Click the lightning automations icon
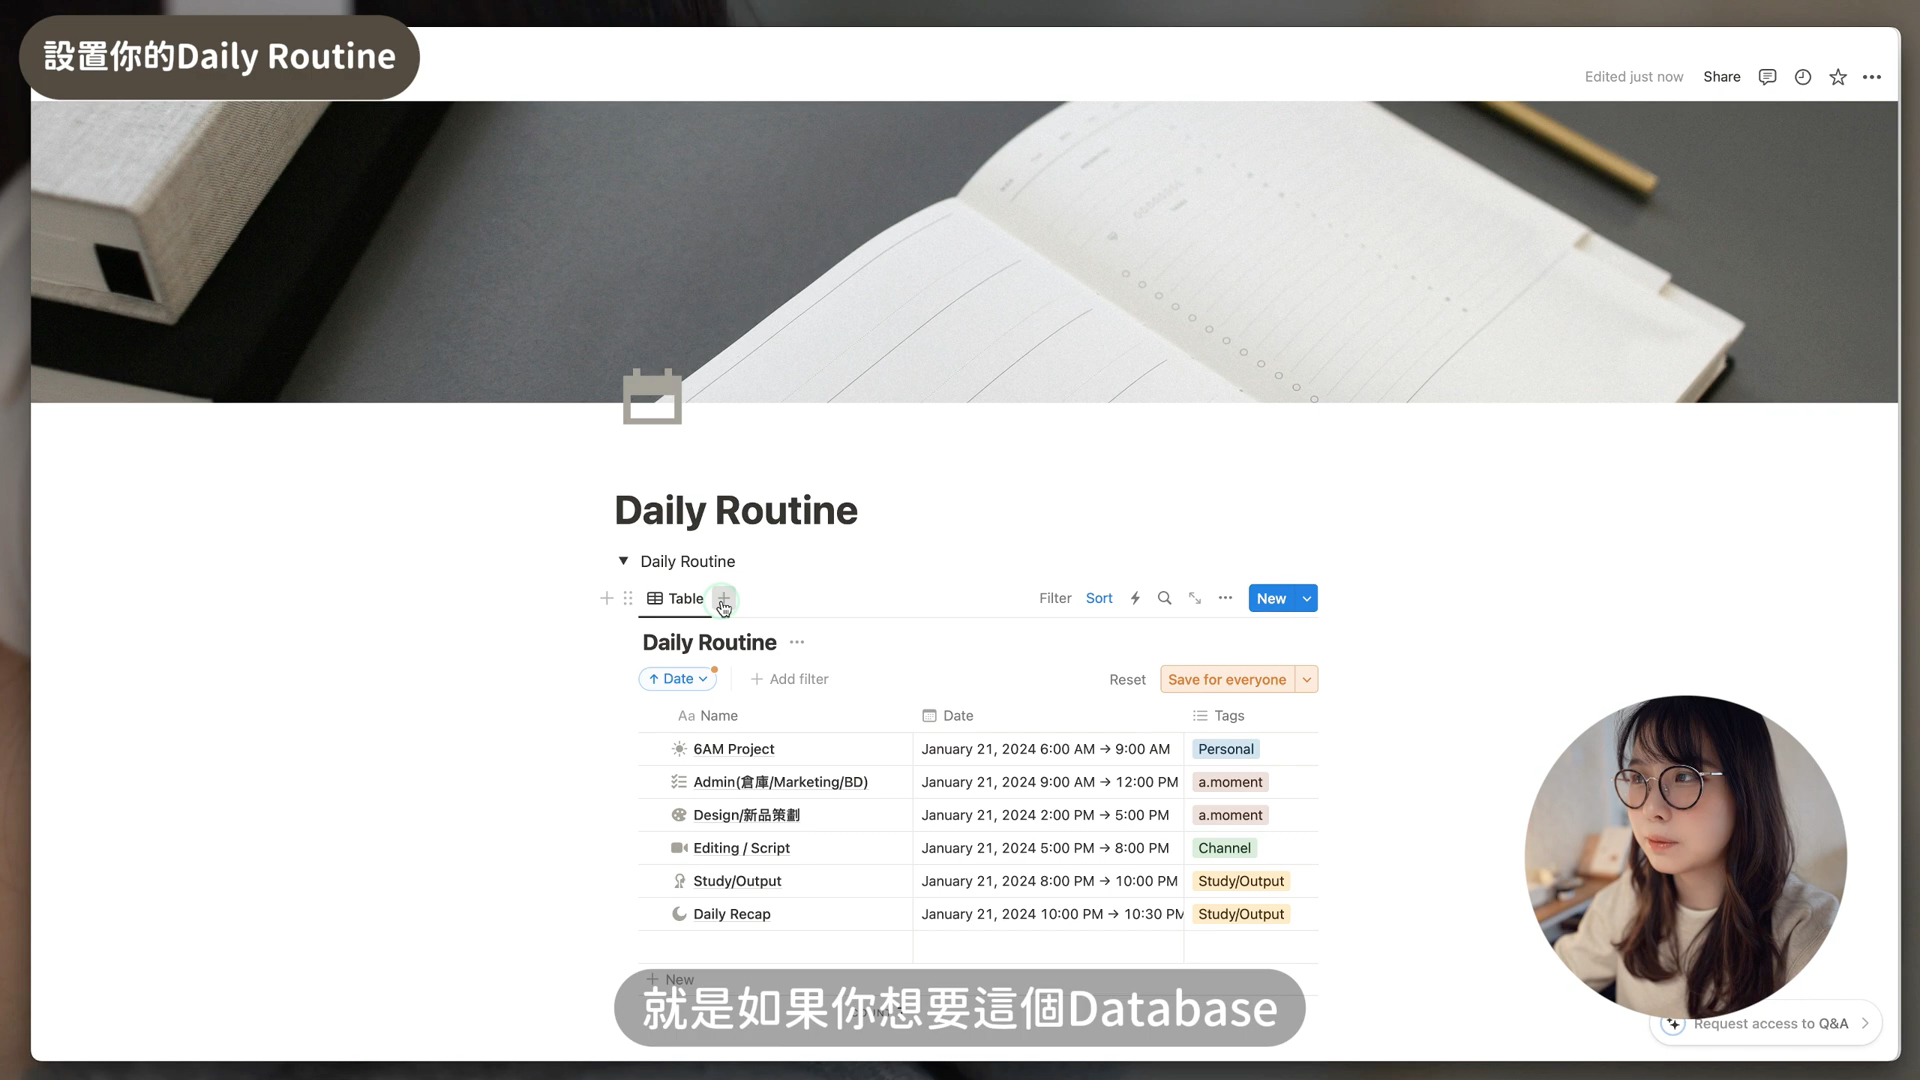Viewport: 1920px width, 1080px height. coord(1135,598)
